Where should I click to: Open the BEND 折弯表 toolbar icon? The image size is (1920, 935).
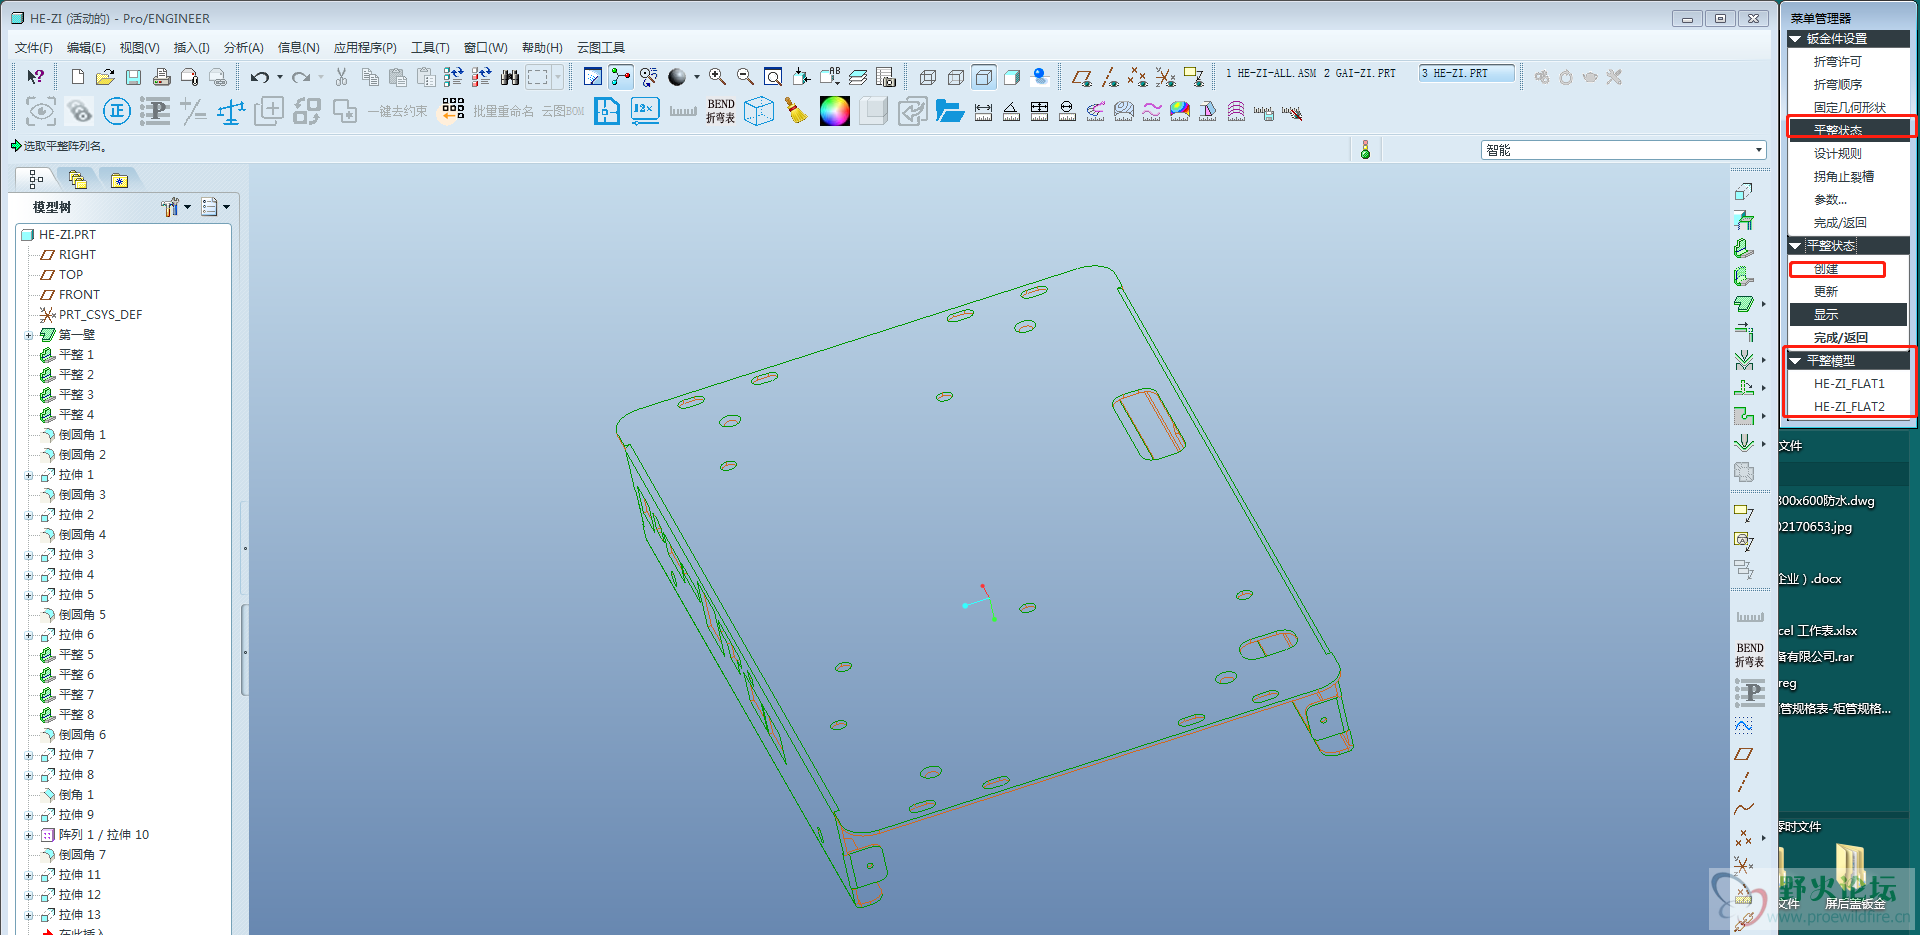[x=720, y=111]
